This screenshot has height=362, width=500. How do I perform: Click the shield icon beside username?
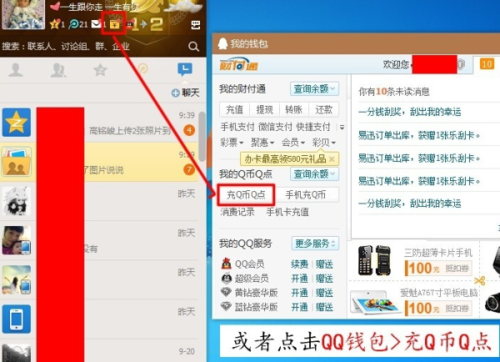(x=461, y=64)
